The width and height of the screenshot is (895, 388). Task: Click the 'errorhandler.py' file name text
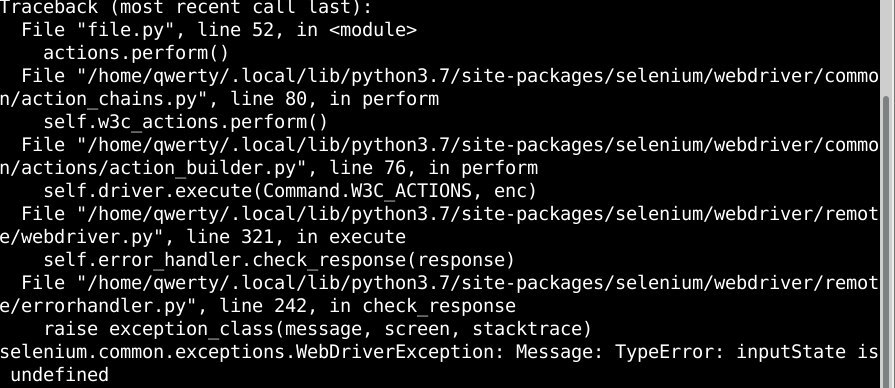pos(104,306)
